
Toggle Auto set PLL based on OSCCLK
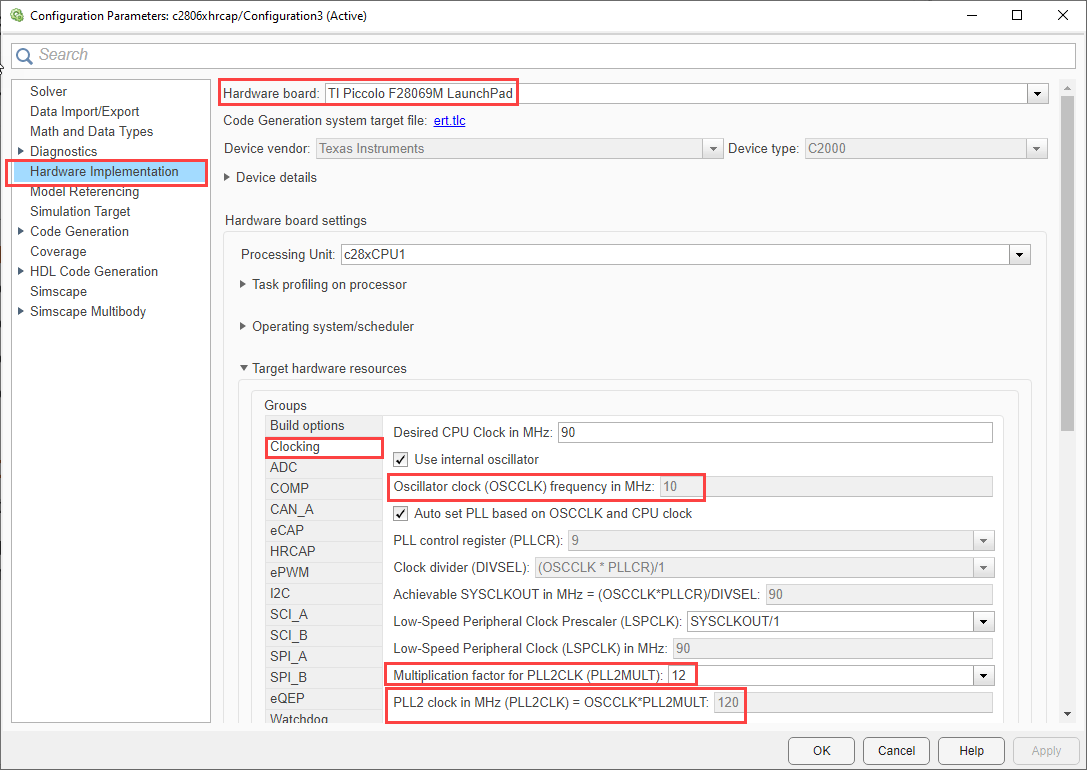tap(400, 513)
